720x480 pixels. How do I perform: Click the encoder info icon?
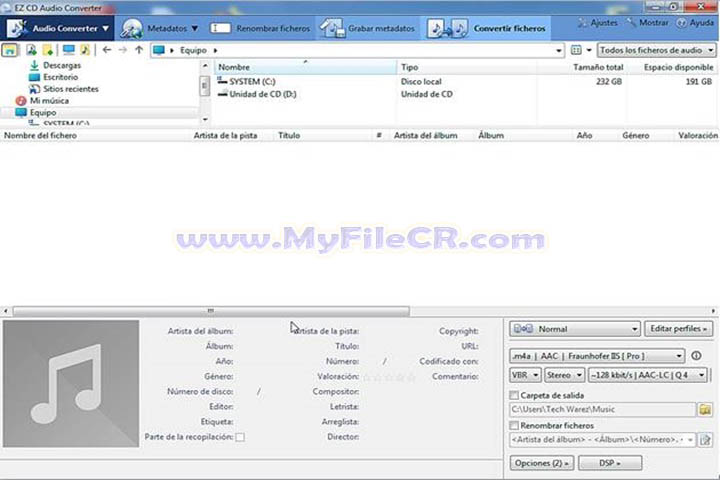pyautogui.click(x=696, y=356)
